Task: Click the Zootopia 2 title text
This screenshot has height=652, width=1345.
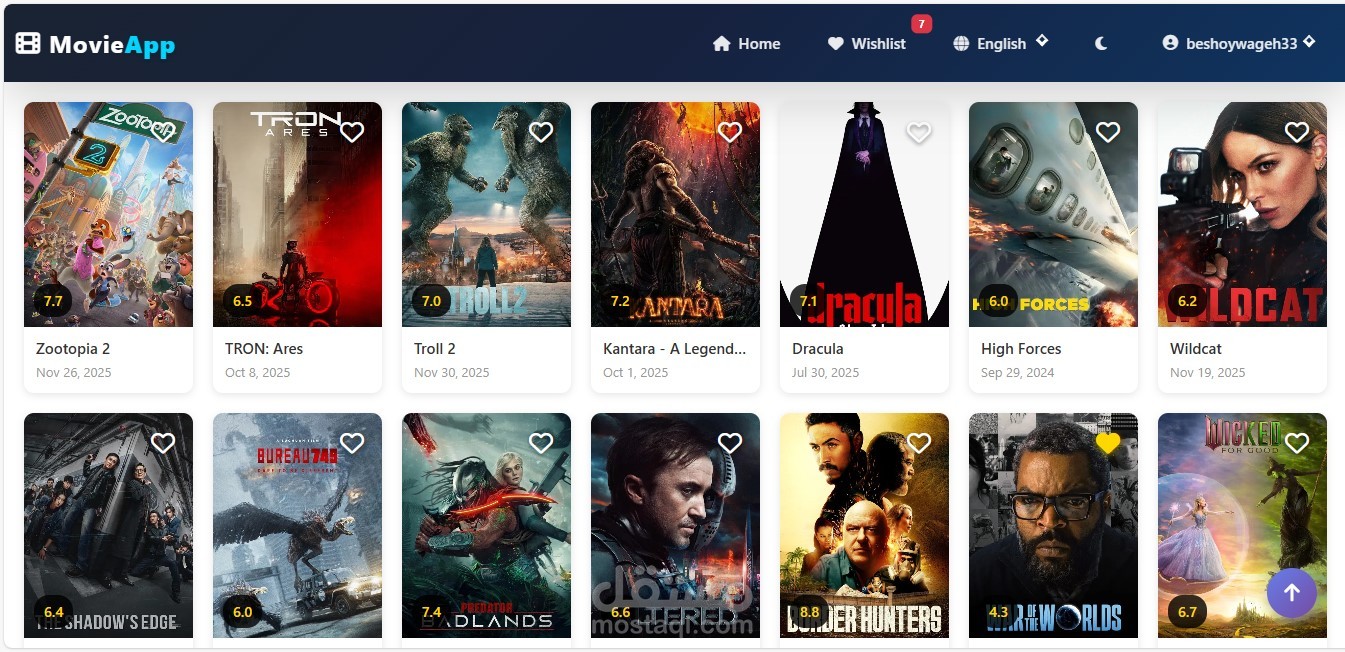Action: pos(73,349)
